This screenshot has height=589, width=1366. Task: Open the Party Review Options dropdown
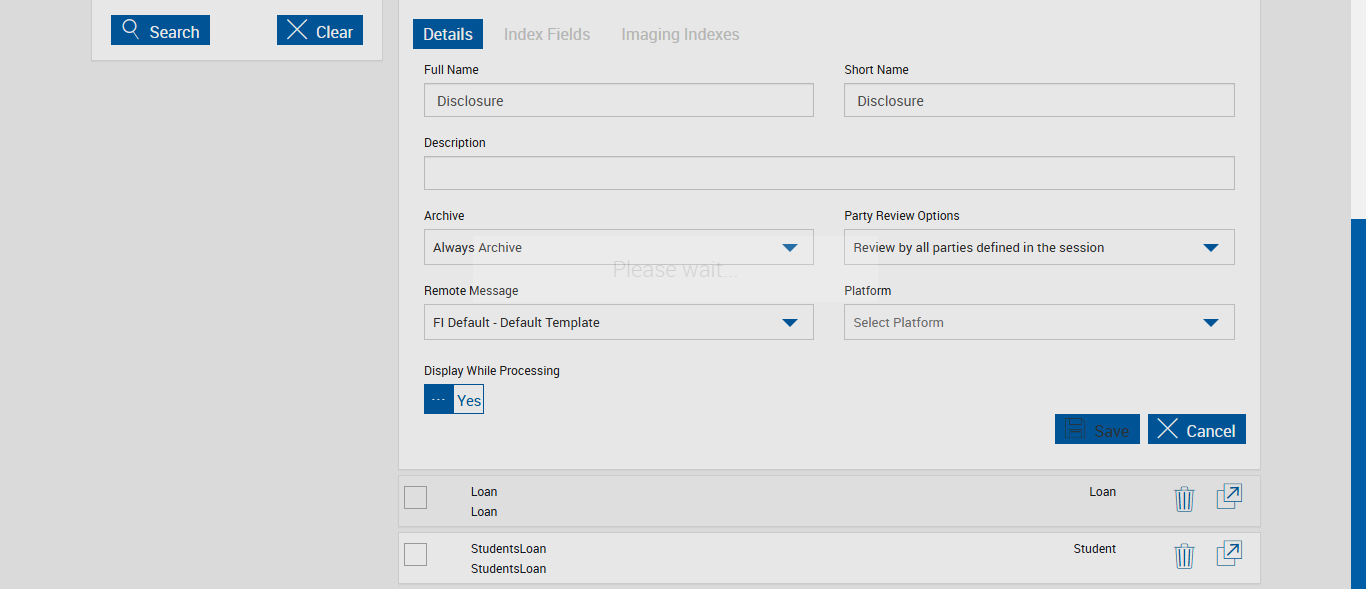point(1038,248)
